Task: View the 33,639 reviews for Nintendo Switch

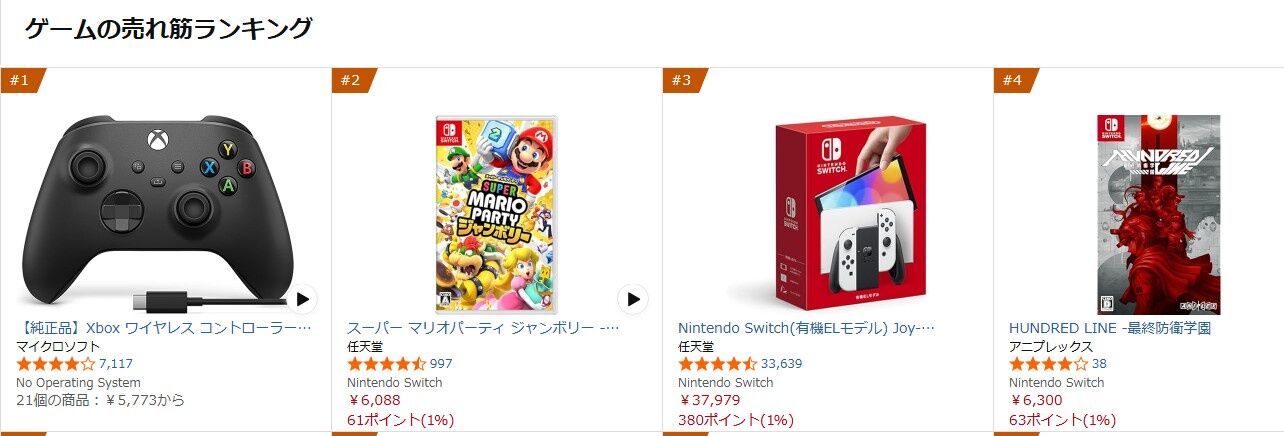Action: (781, 364)
